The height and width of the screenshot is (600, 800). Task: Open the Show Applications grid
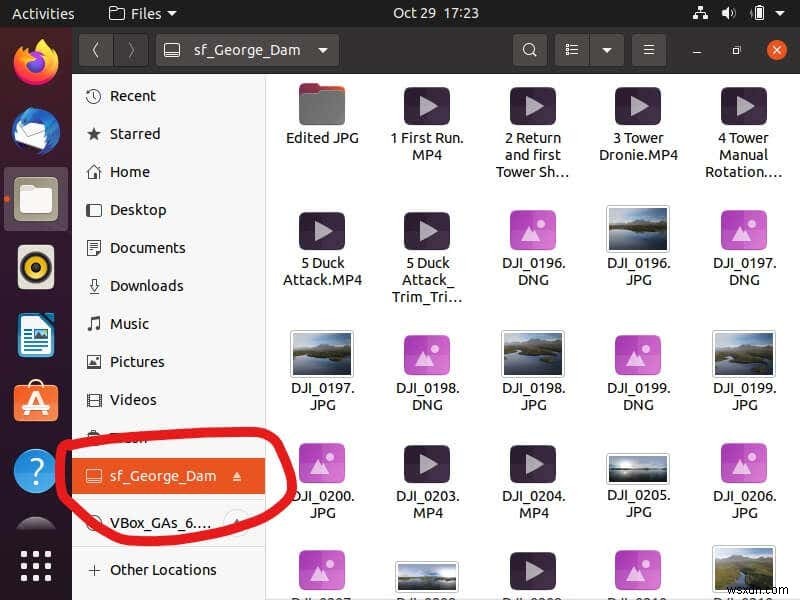pyautogui.click(x=35, y=565)
